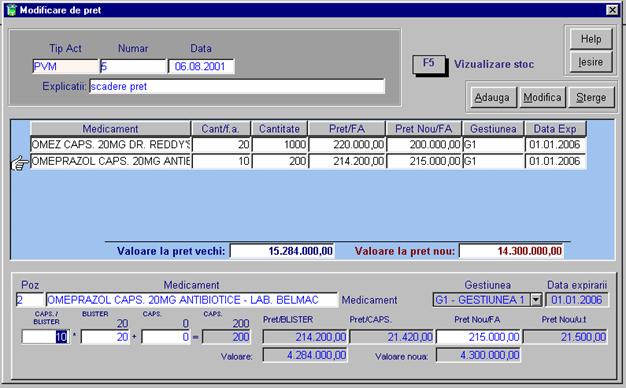Click the hand pointer row indicator
Viewport: 626px width, 388px height.
click(20, 163)
